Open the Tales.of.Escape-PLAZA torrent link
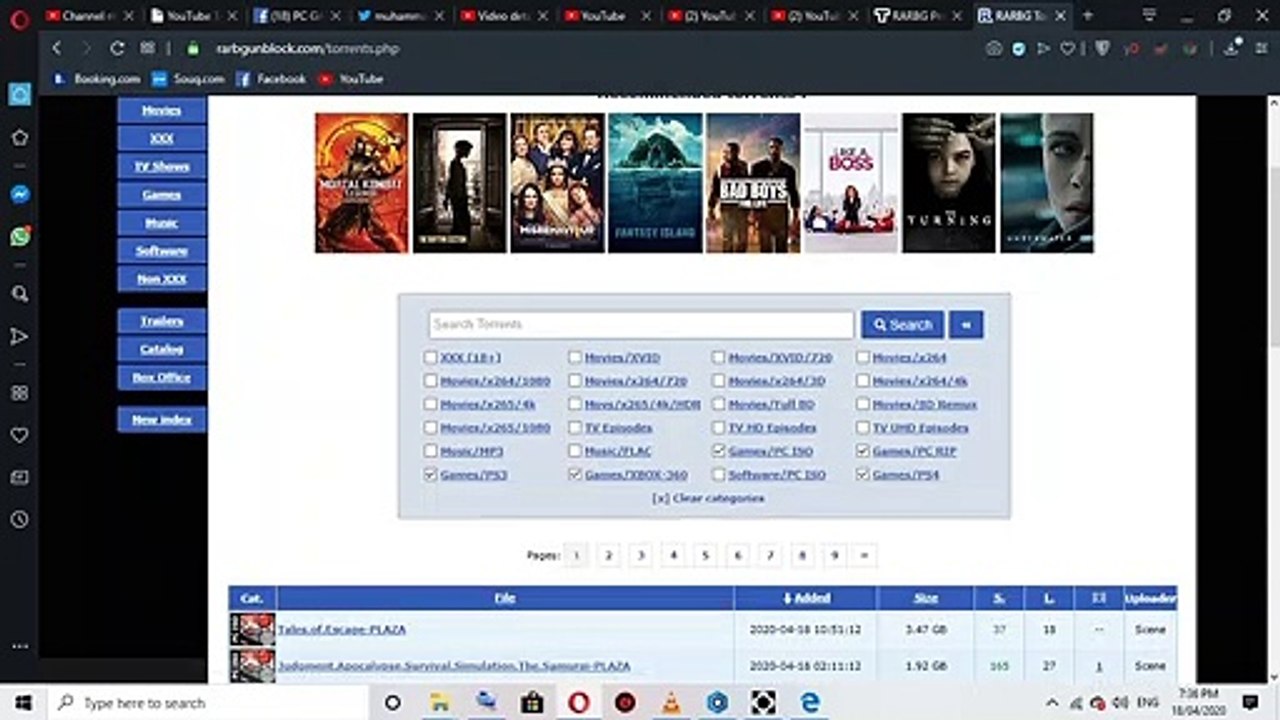1280x720 pixels. pyautogui.click(x=341, y=629)
